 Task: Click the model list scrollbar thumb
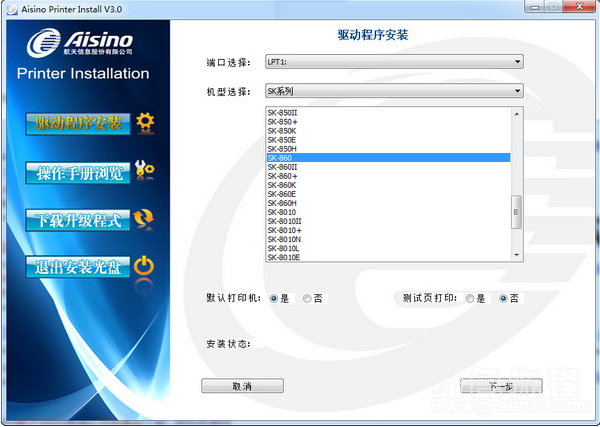[517, 212]
